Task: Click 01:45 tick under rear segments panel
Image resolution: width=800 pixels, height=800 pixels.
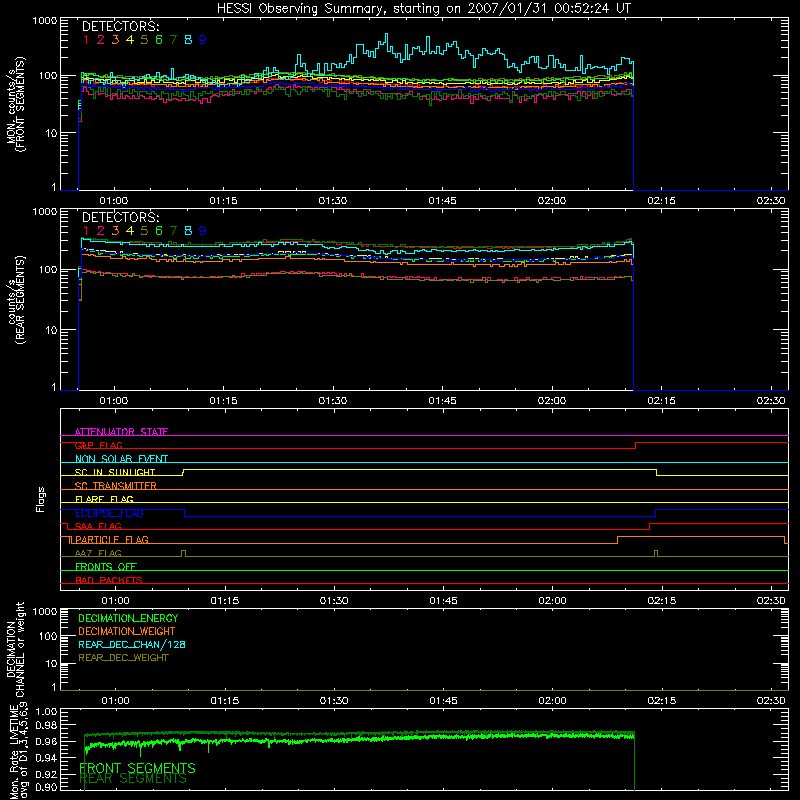Action: [442, 401]
